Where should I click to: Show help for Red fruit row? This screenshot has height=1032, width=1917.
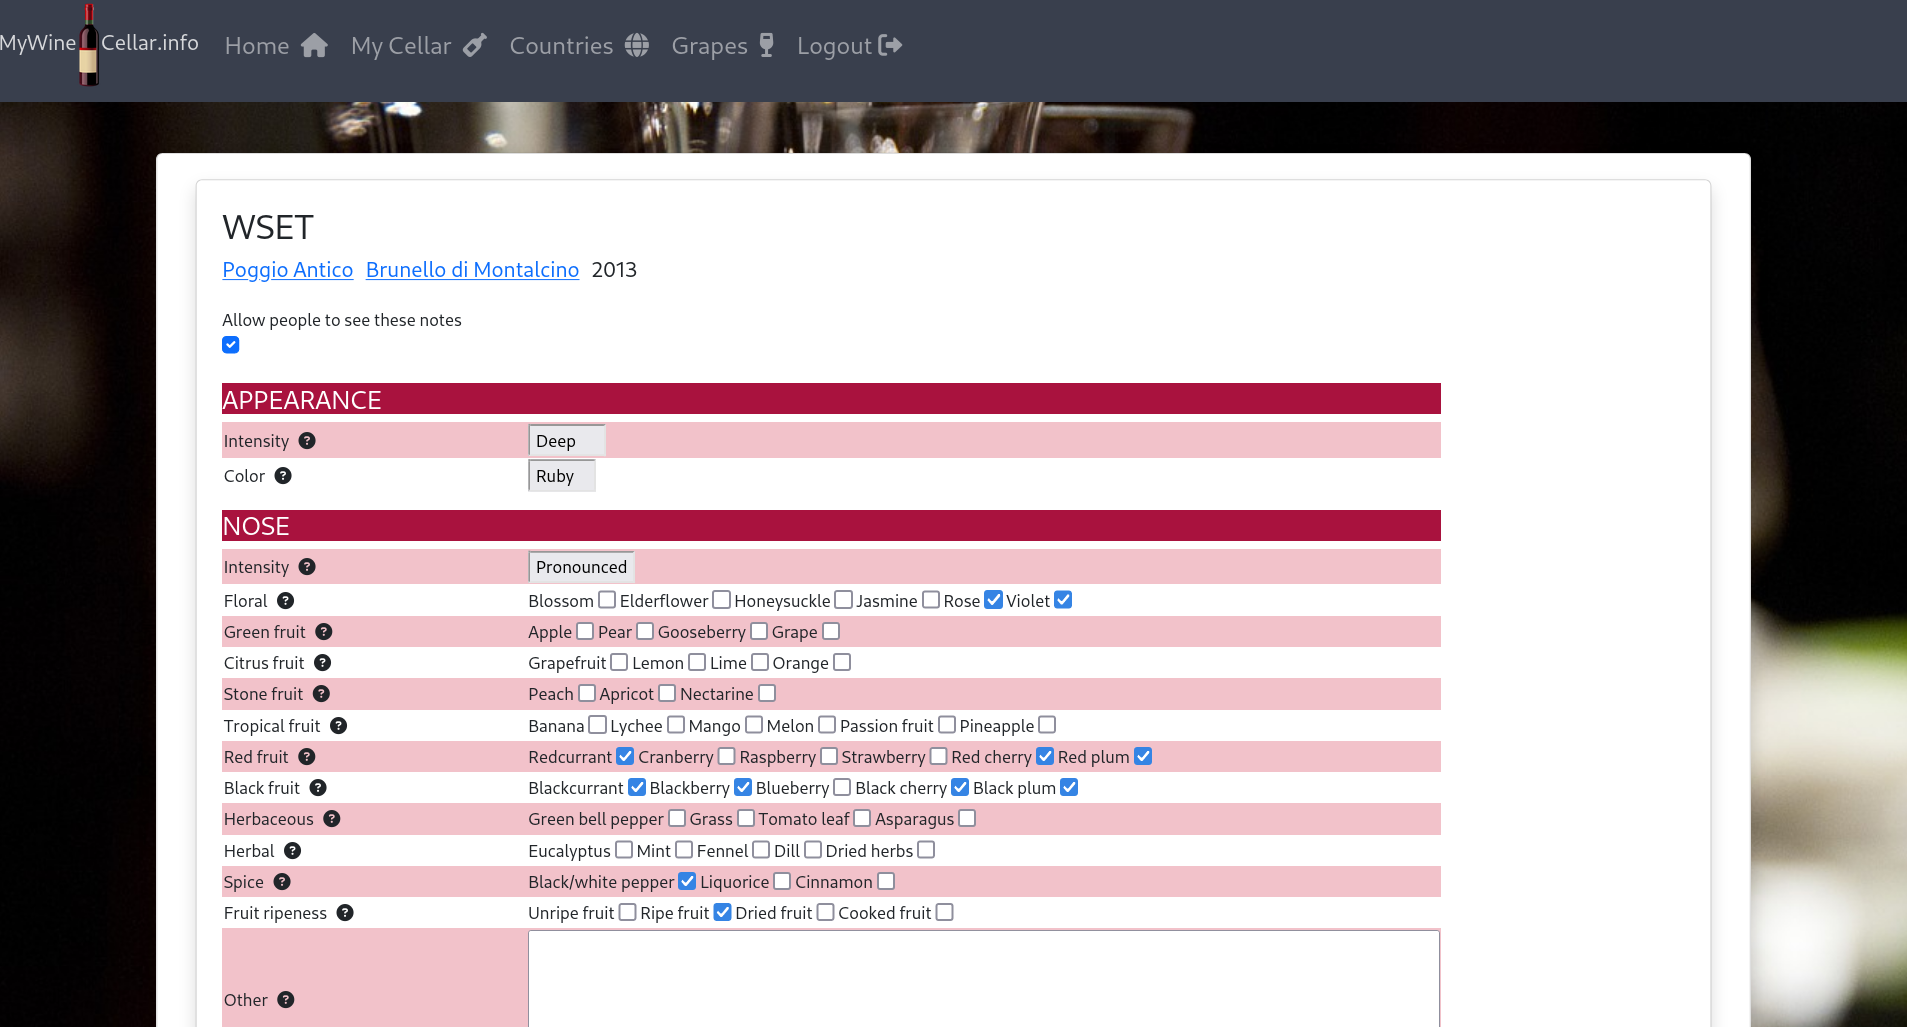click(307, 758)
